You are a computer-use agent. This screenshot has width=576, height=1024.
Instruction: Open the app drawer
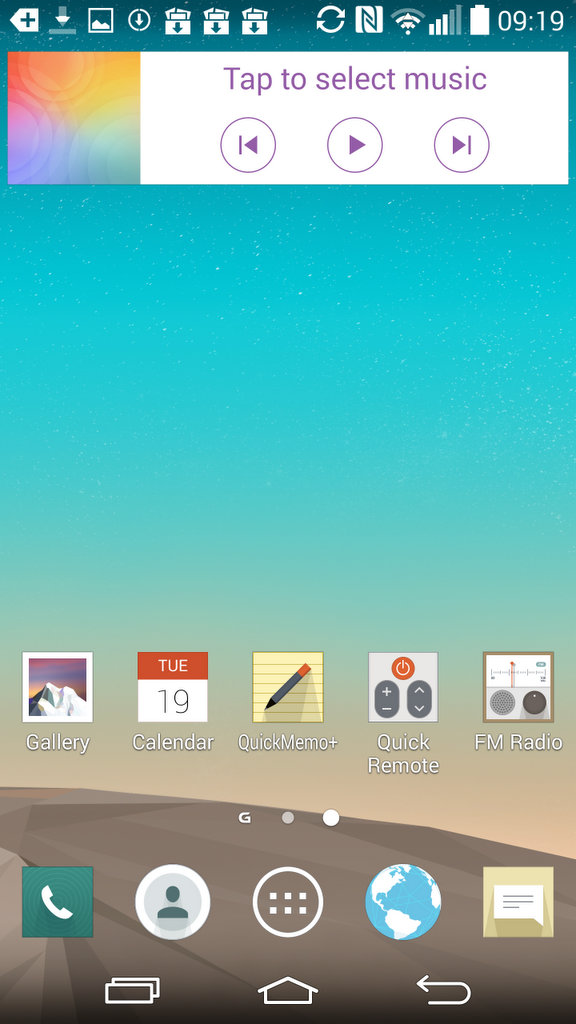[287, 902]
